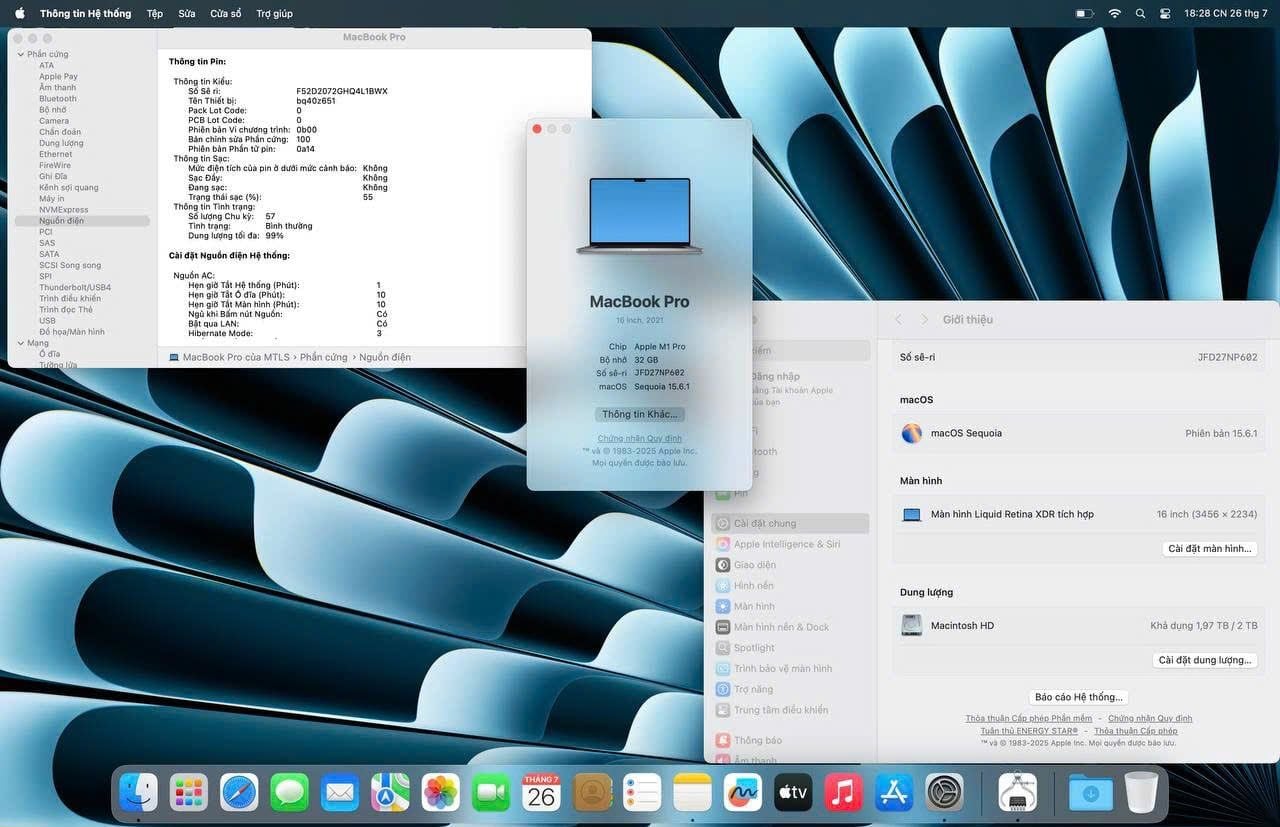Go back using the Settings back arrow
1280x827 pixels.
898,319
